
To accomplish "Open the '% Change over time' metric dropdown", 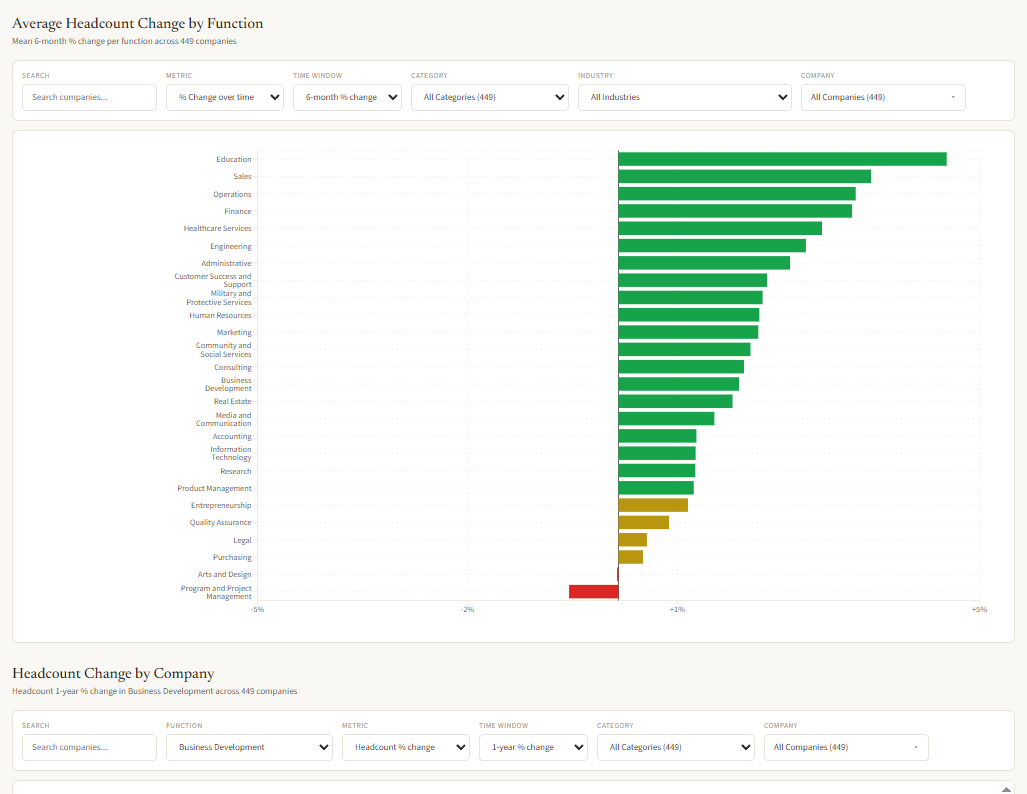I will click(x=225, y=97).
